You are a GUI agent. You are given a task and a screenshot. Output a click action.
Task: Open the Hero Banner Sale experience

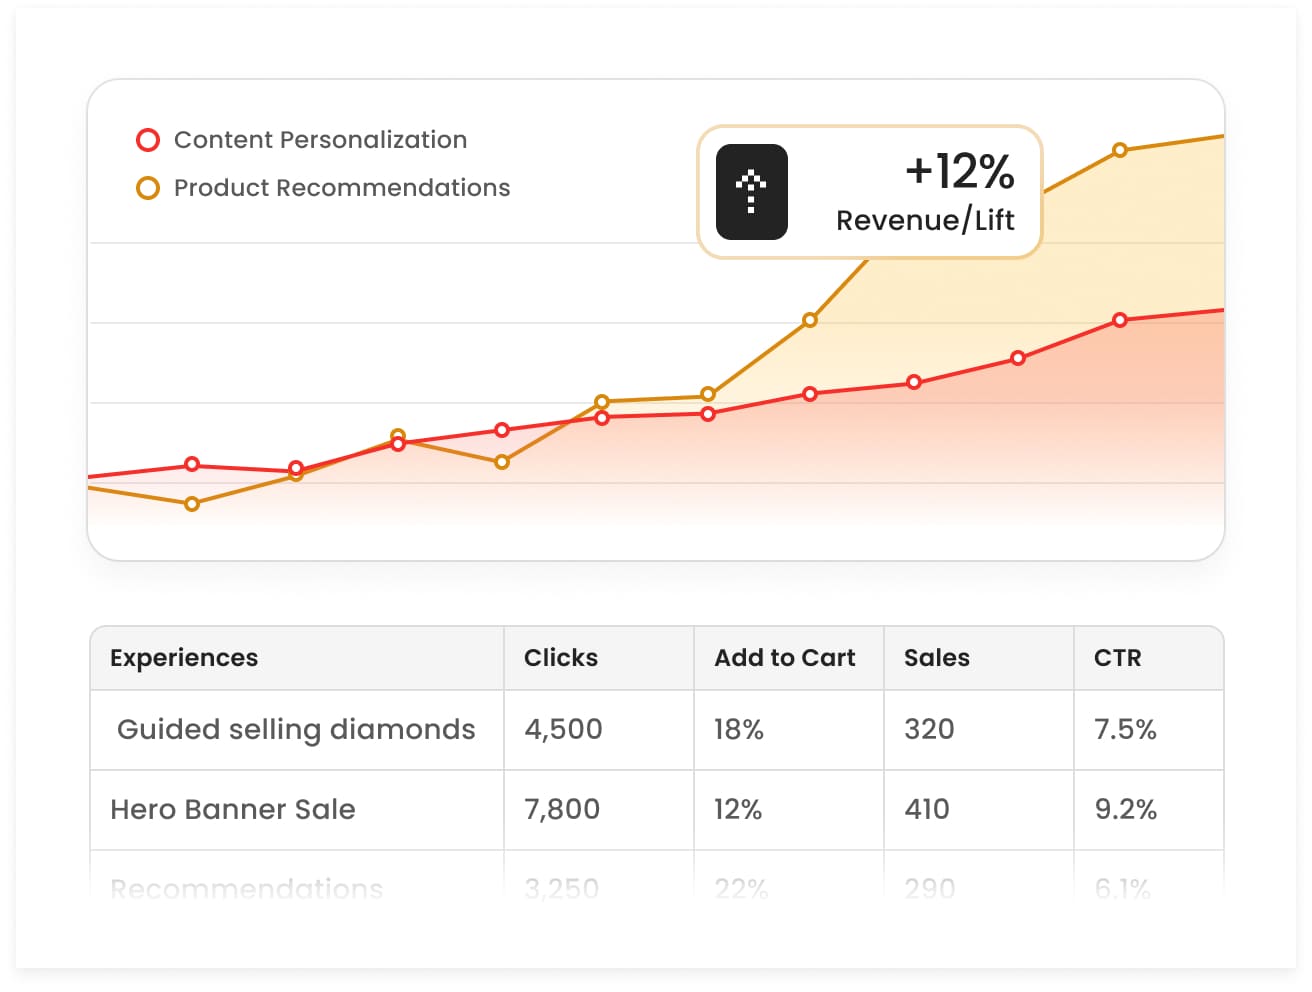point(233,810)
